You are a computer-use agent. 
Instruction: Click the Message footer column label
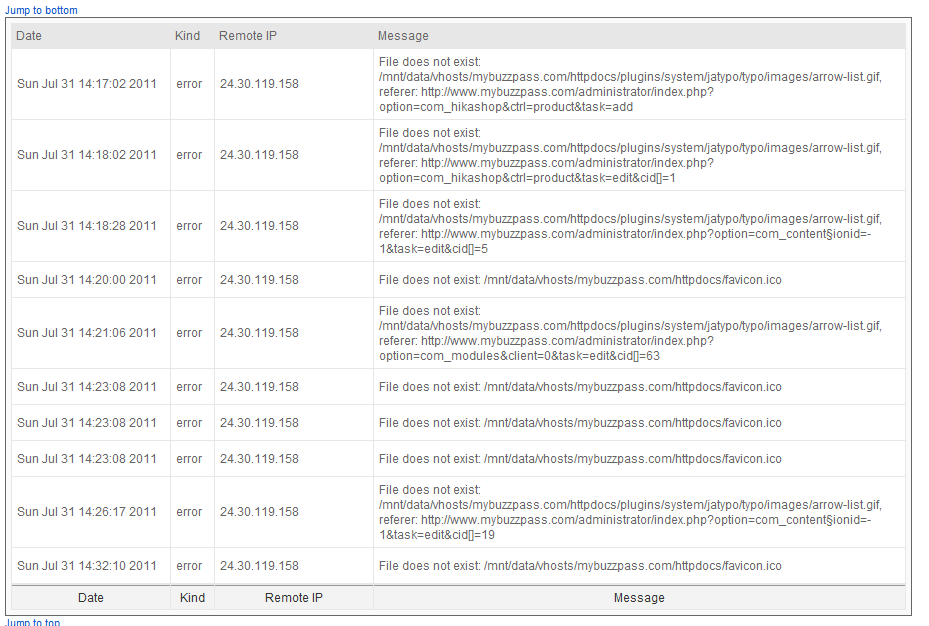639,598
